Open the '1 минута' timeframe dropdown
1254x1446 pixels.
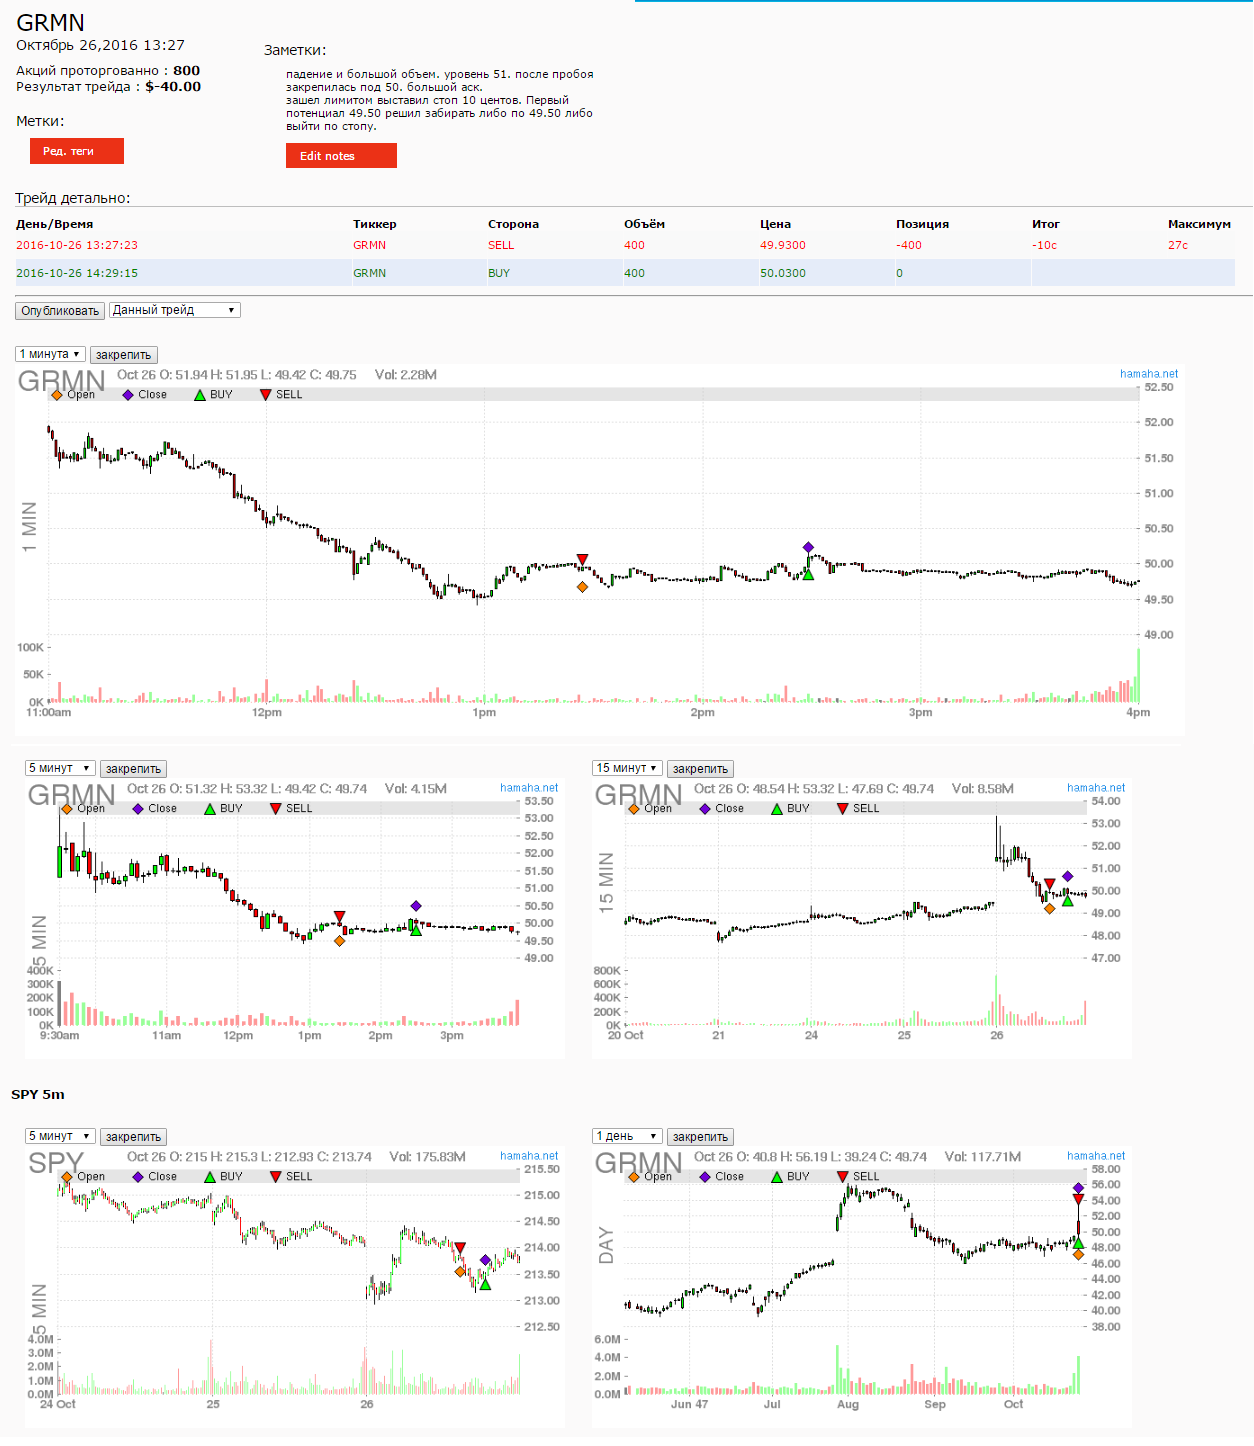(x=50, y=354)
